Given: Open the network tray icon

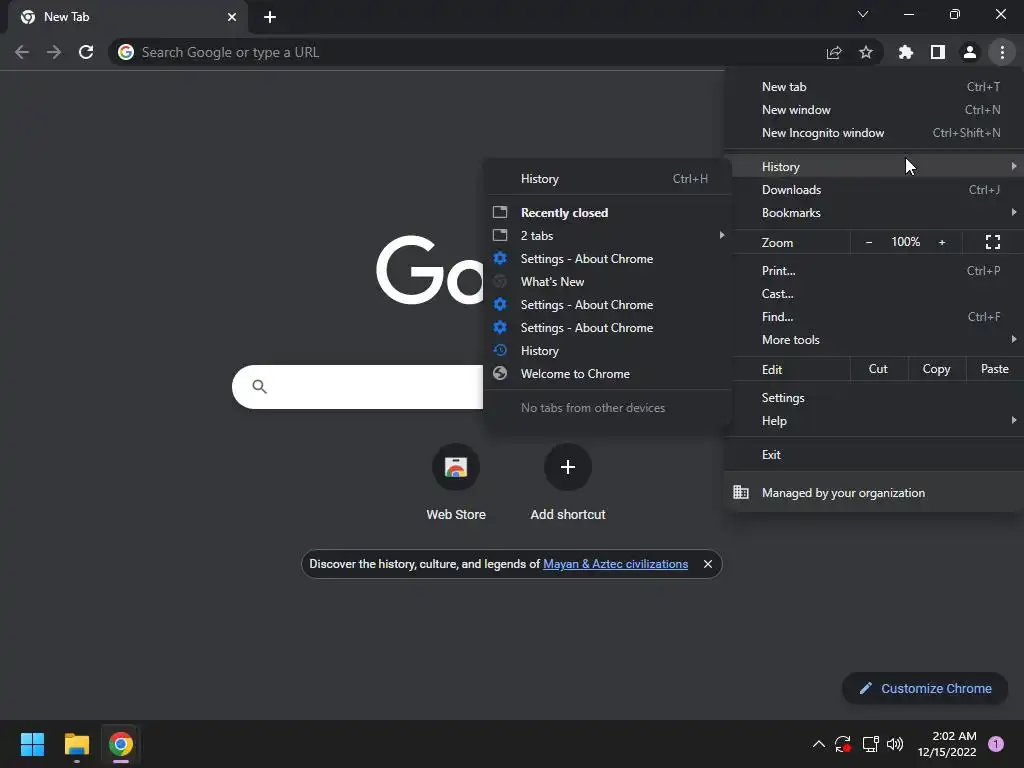Looking at the screenshot, I should click(x=870, y=744).
